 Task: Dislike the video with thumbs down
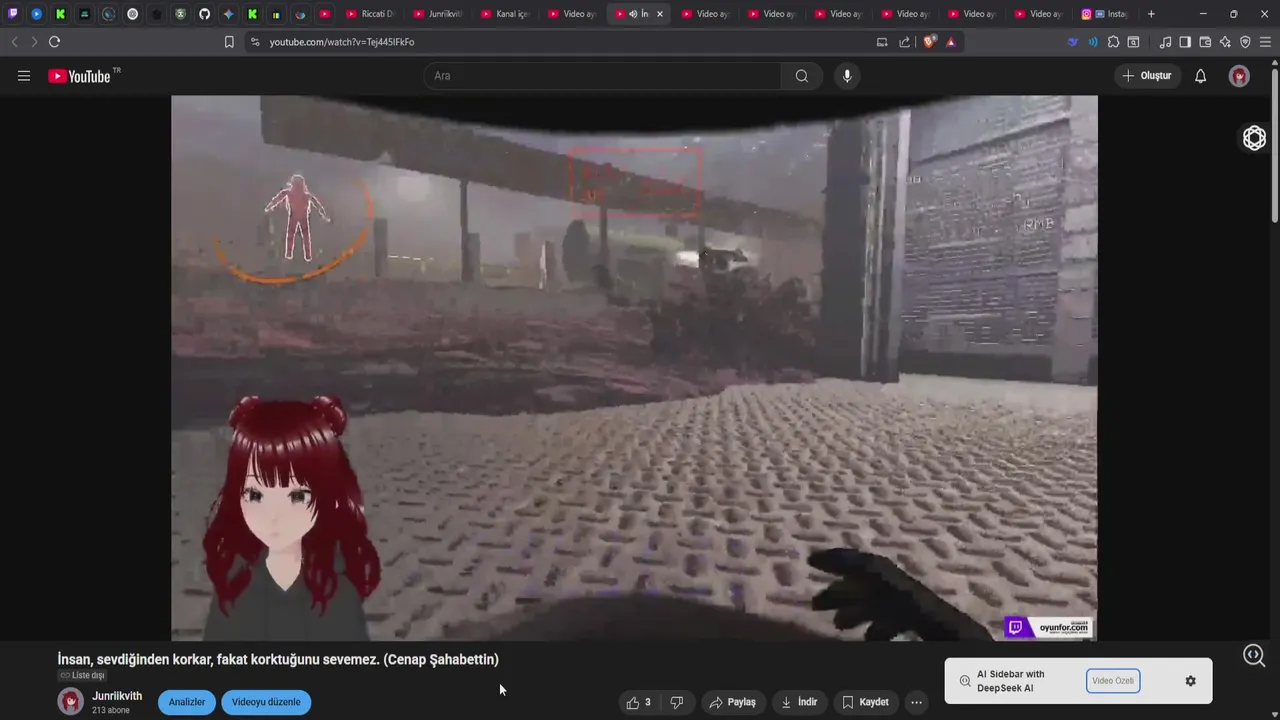677,702
